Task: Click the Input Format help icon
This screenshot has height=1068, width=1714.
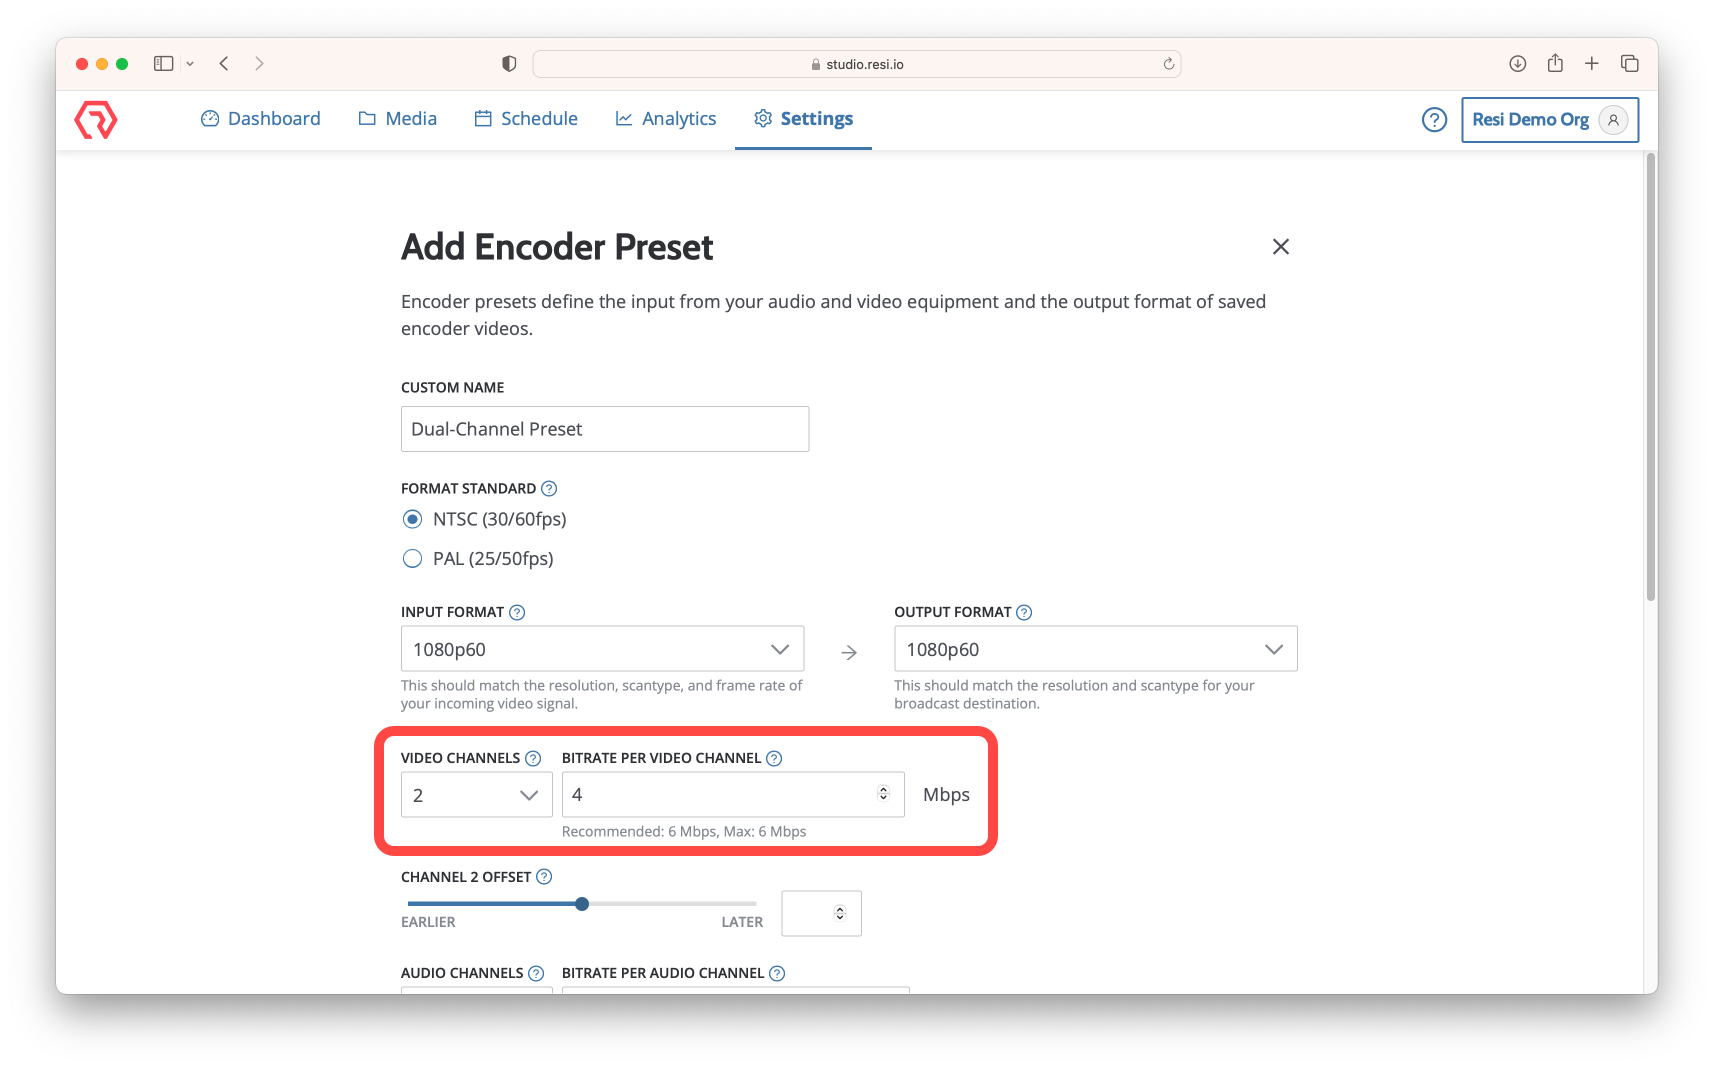Action: tap(517, 613)
